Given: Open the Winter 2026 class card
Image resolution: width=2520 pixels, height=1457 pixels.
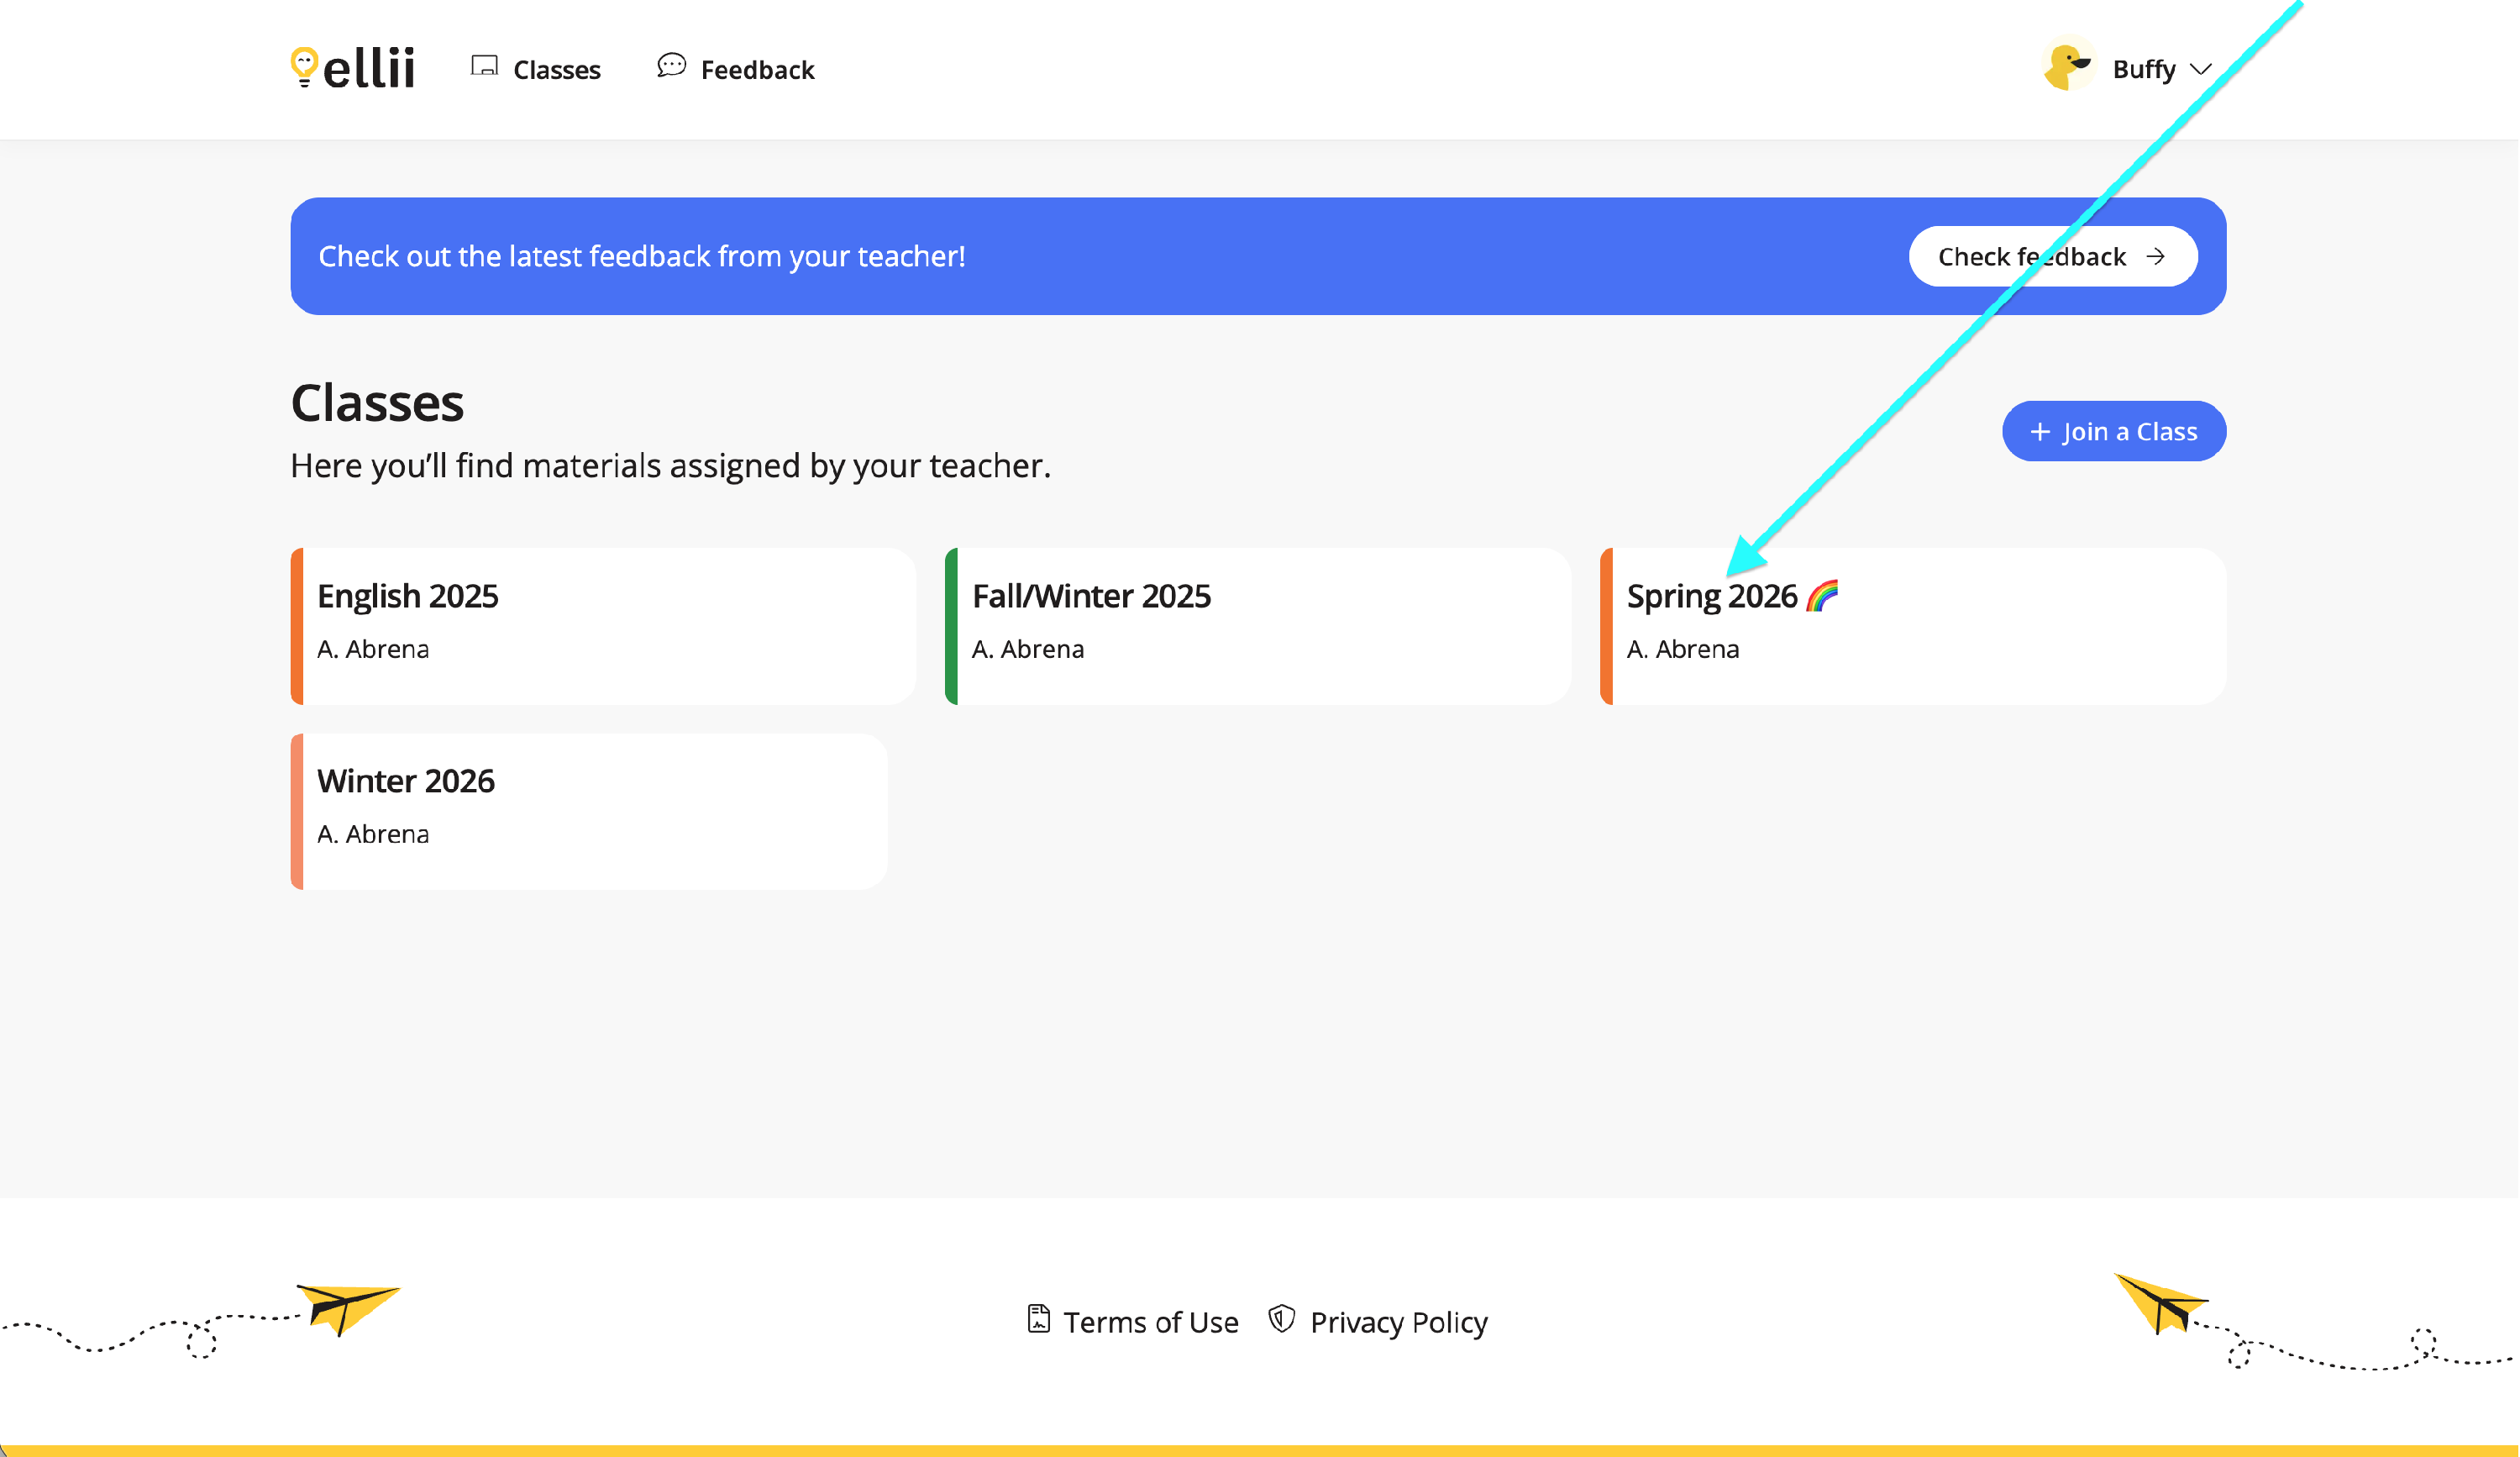Looking at the screenshot, I should tap(589, 811).
